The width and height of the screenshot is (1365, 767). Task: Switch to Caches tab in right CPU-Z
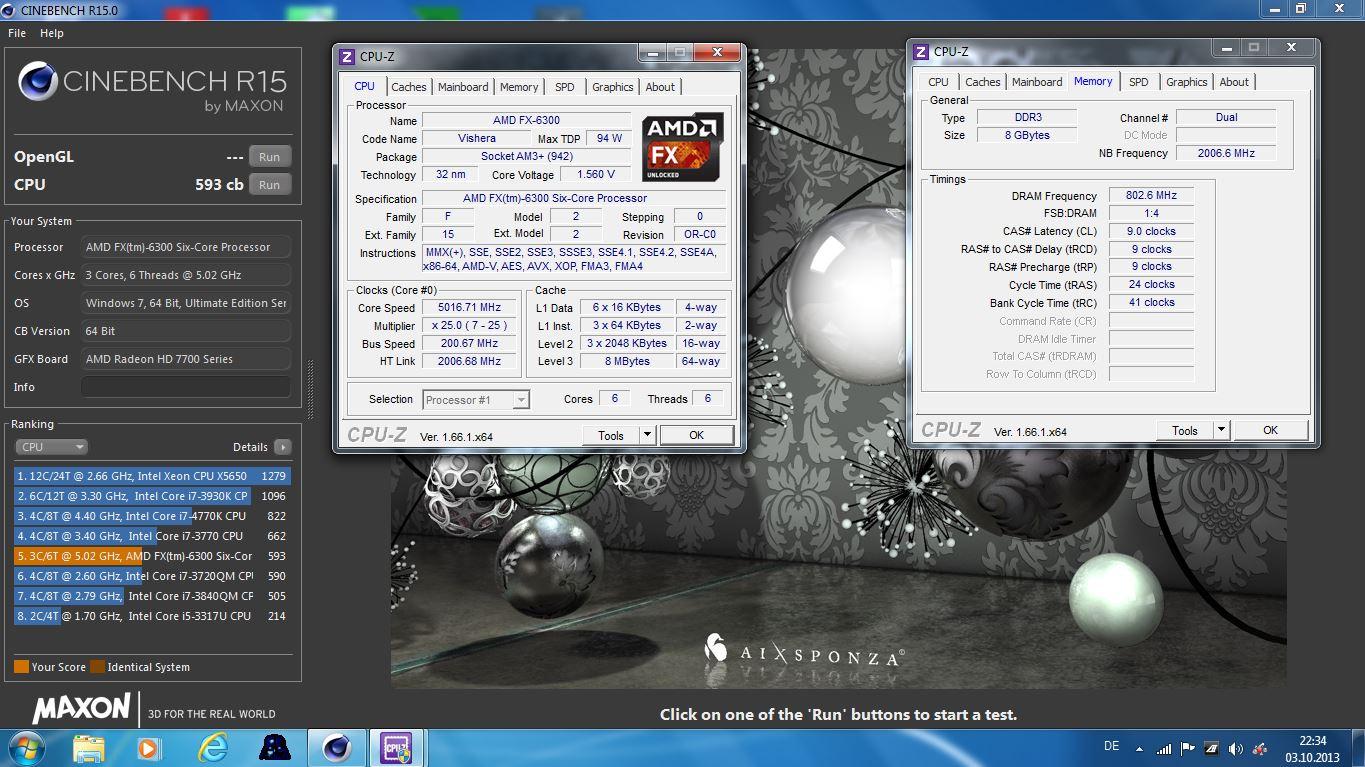coord(983,82)
